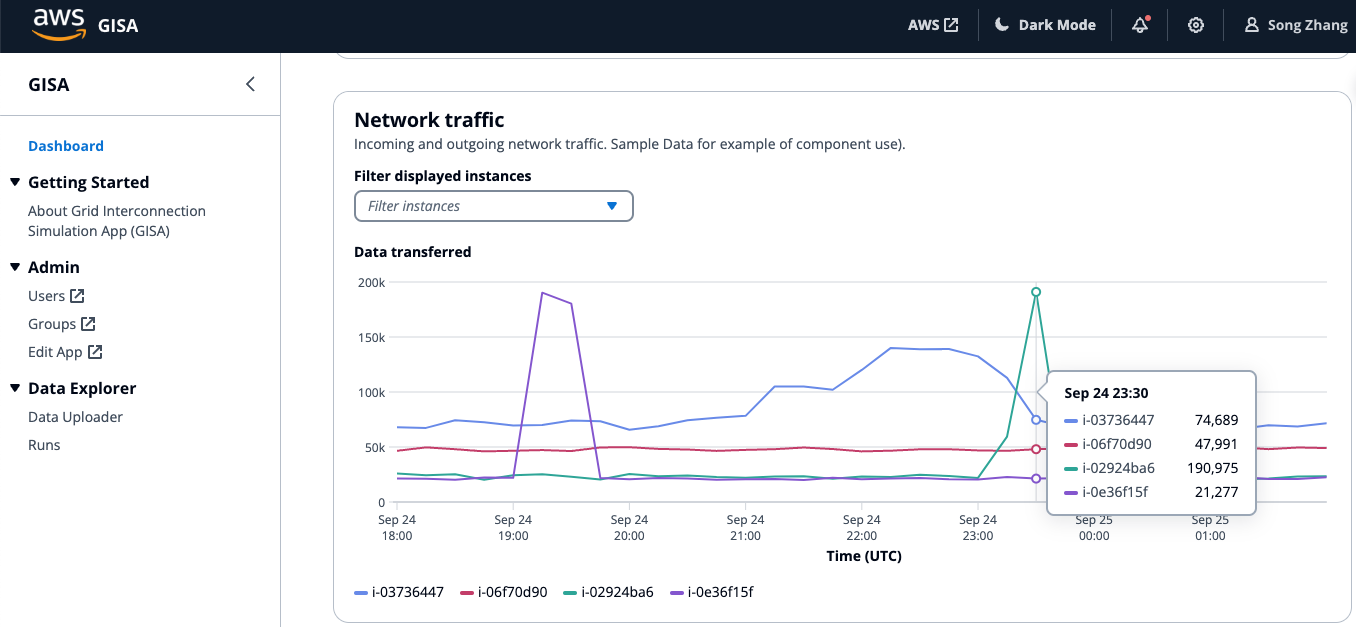Collapse the GISA sidebar panel
Screen dimensions: 1356x627
click(249, 84)
